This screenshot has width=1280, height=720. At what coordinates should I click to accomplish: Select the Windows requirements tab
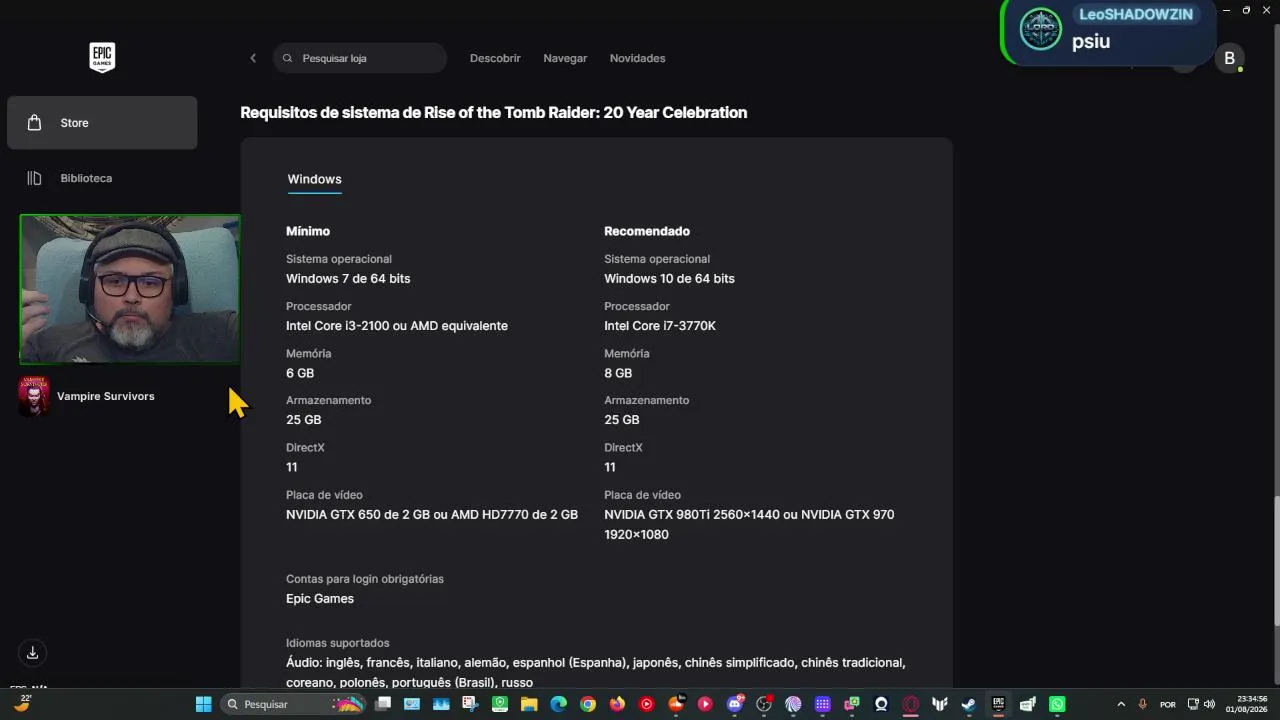coord(315,180)
